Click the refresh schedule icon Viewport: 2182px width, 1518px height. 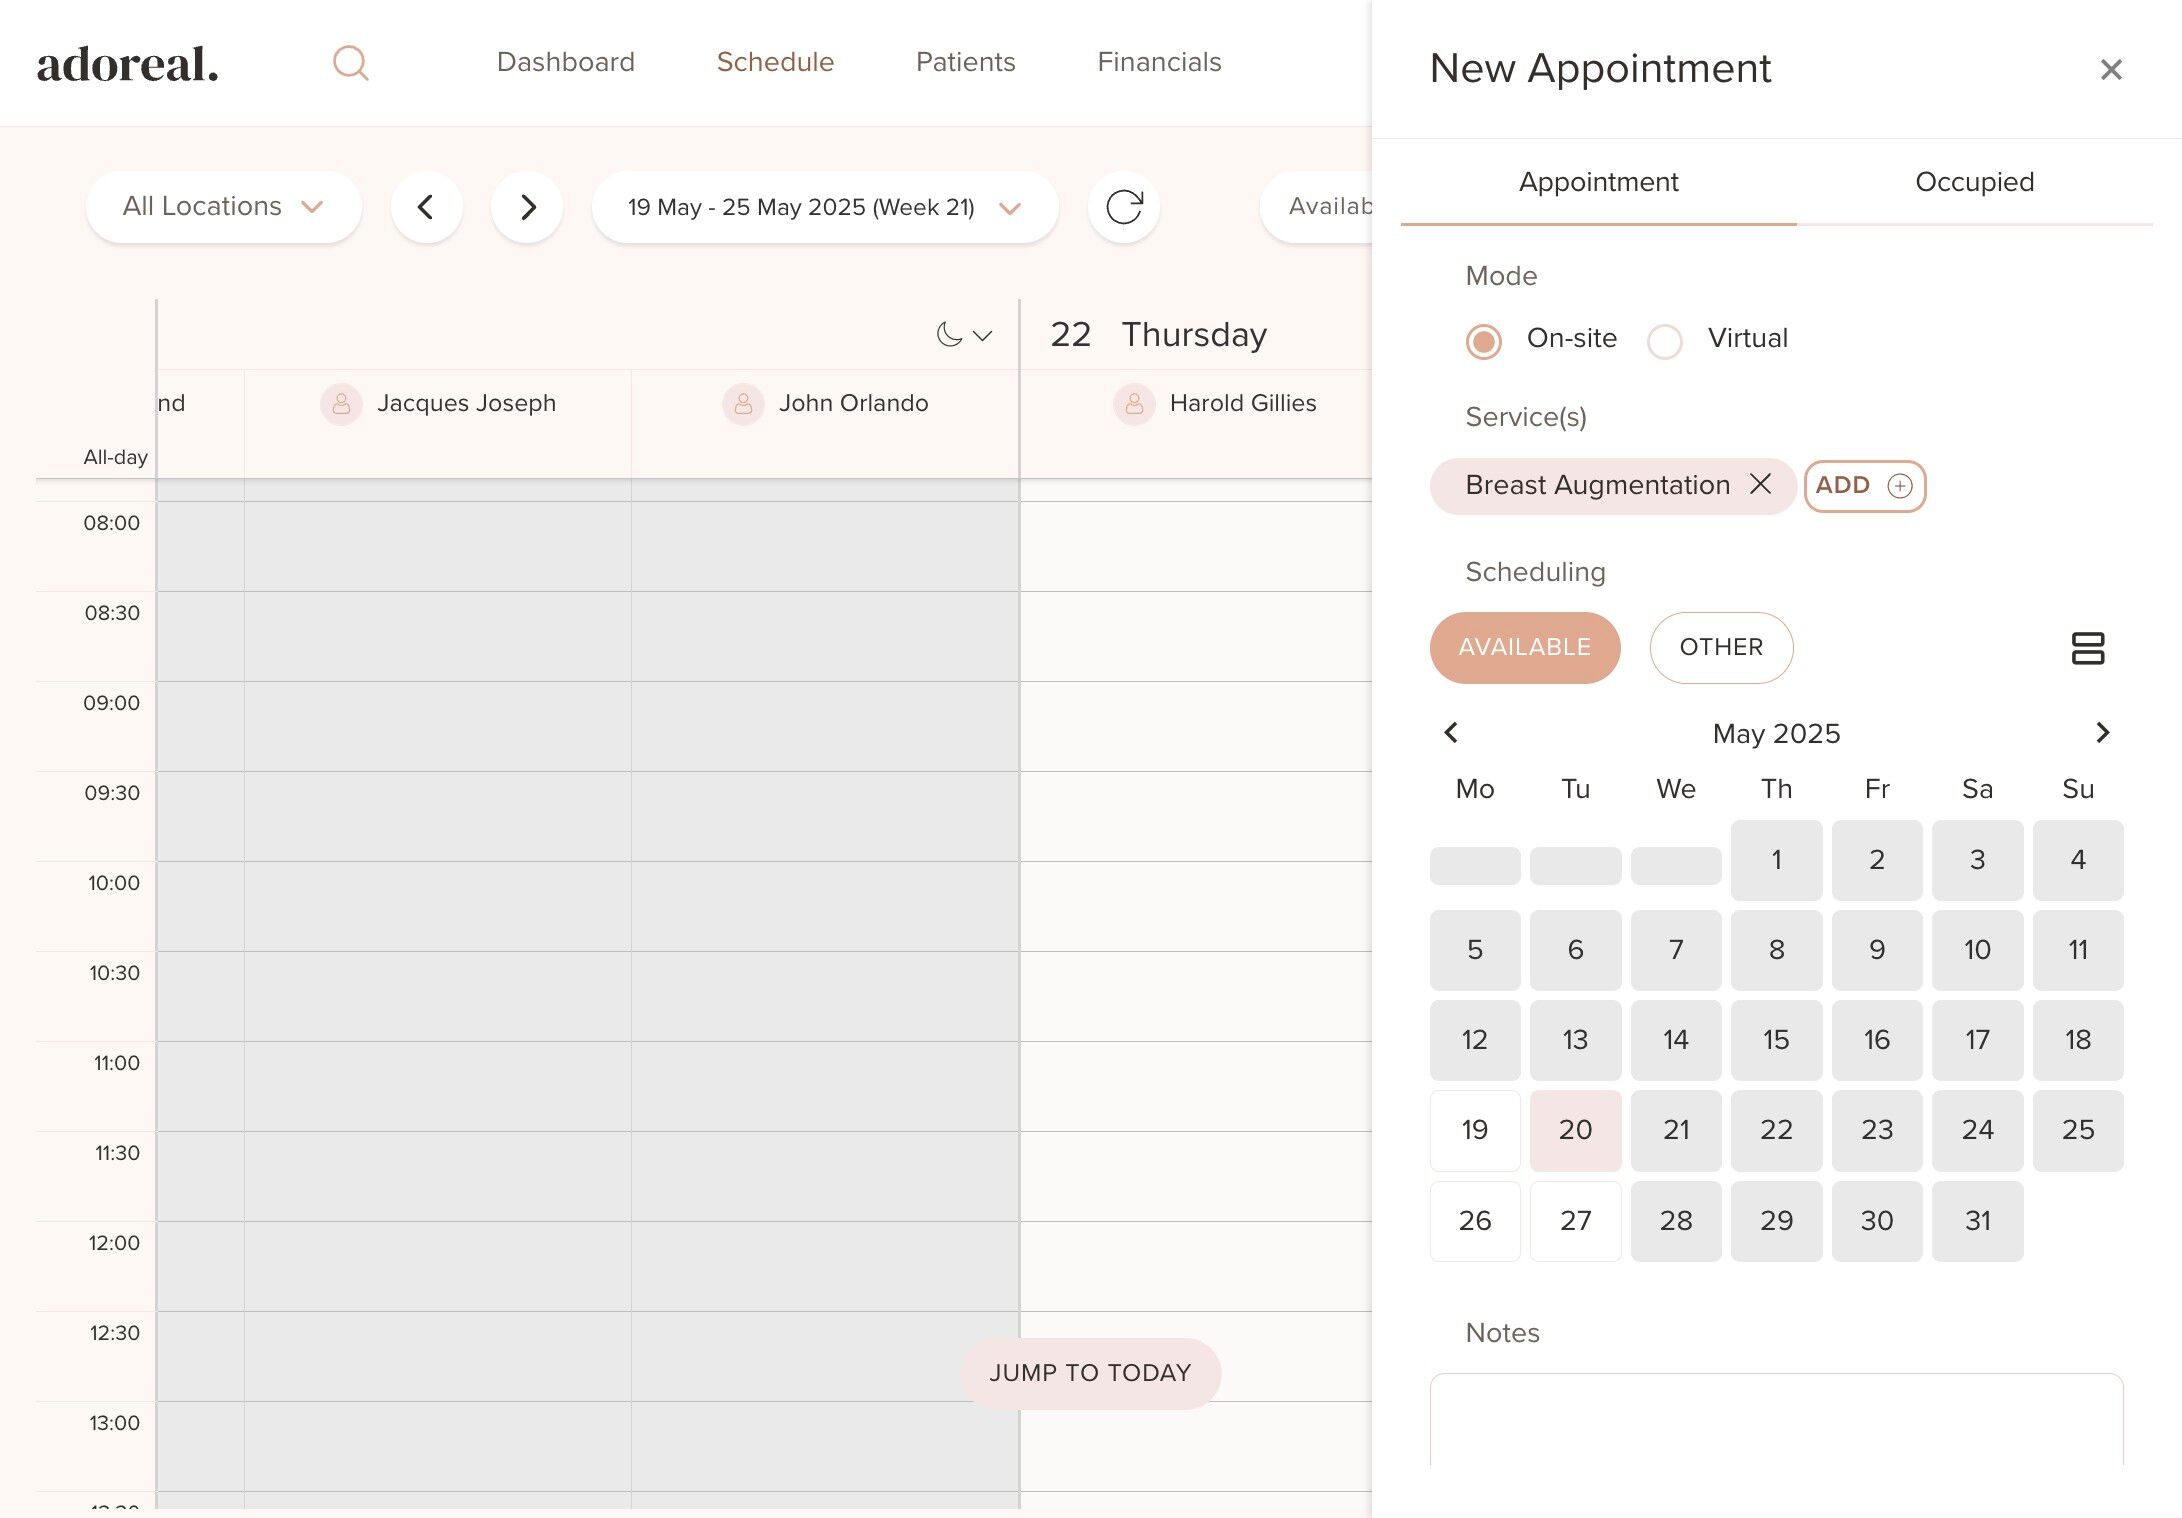coord(1123,207)
